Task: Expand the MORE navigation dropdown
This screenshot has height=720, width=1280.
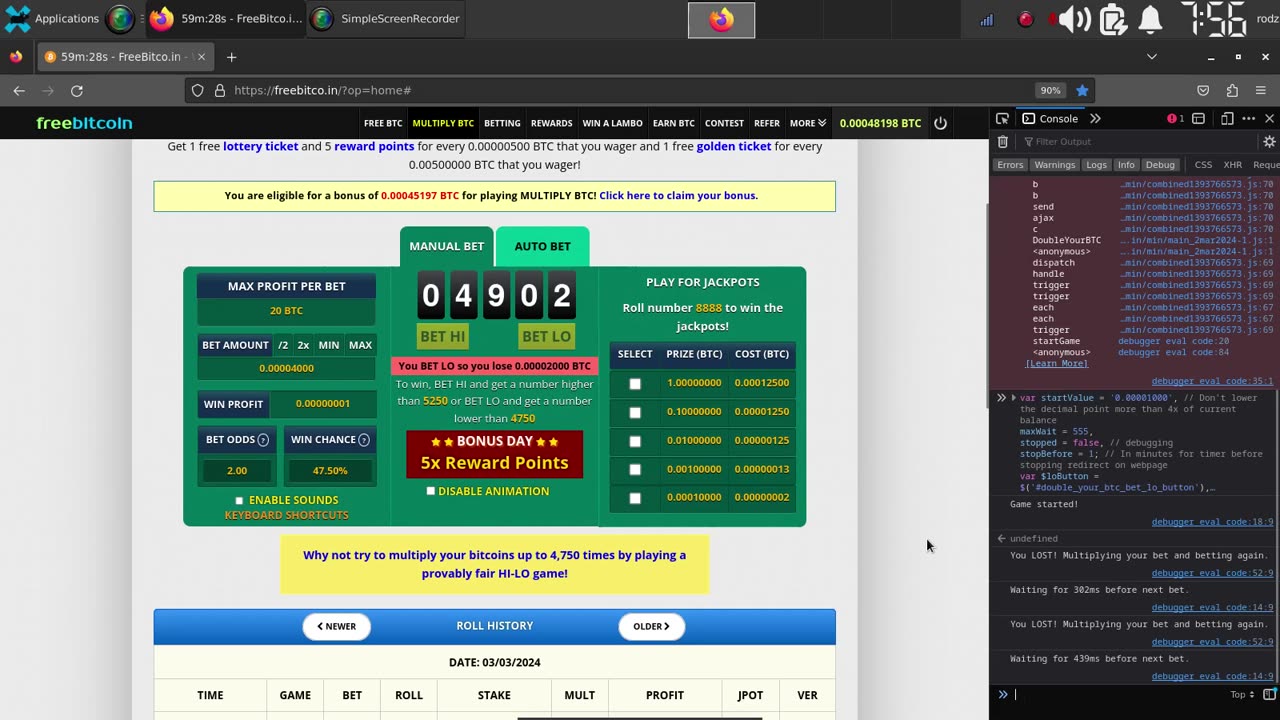Action: pyautogui.click(x=808, y=123)
